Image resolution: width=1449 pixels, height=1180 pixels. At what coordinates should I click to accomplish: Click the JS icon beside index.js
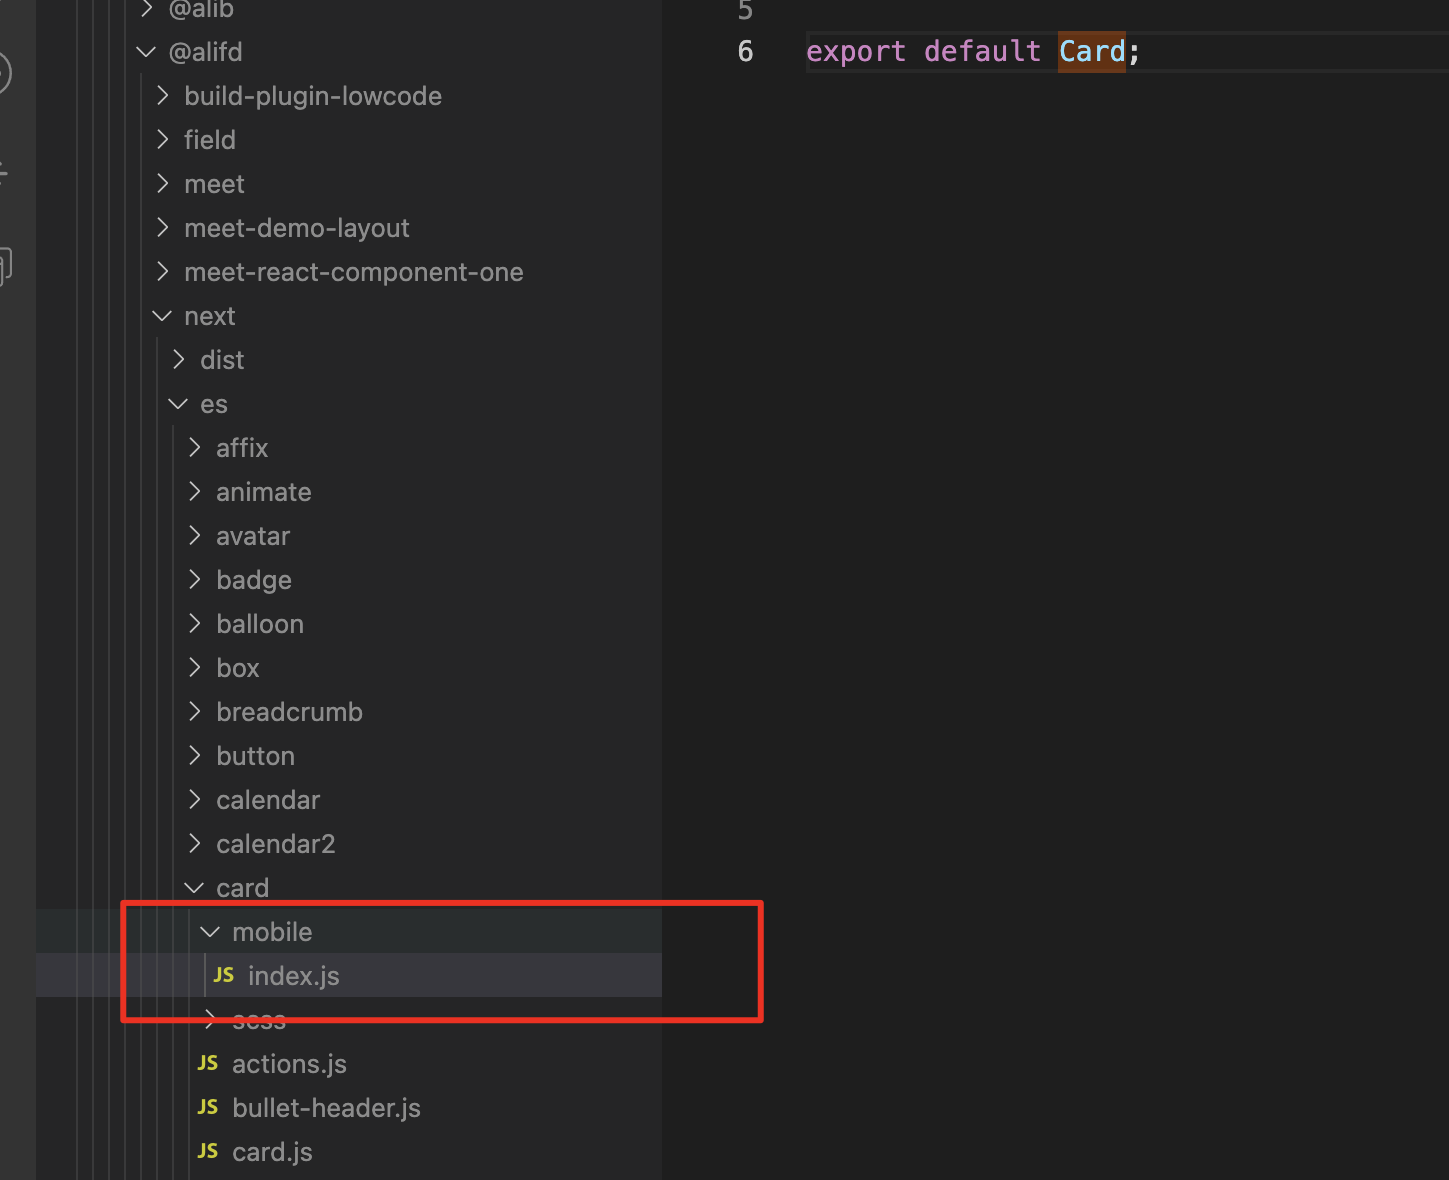coord(224,975)
